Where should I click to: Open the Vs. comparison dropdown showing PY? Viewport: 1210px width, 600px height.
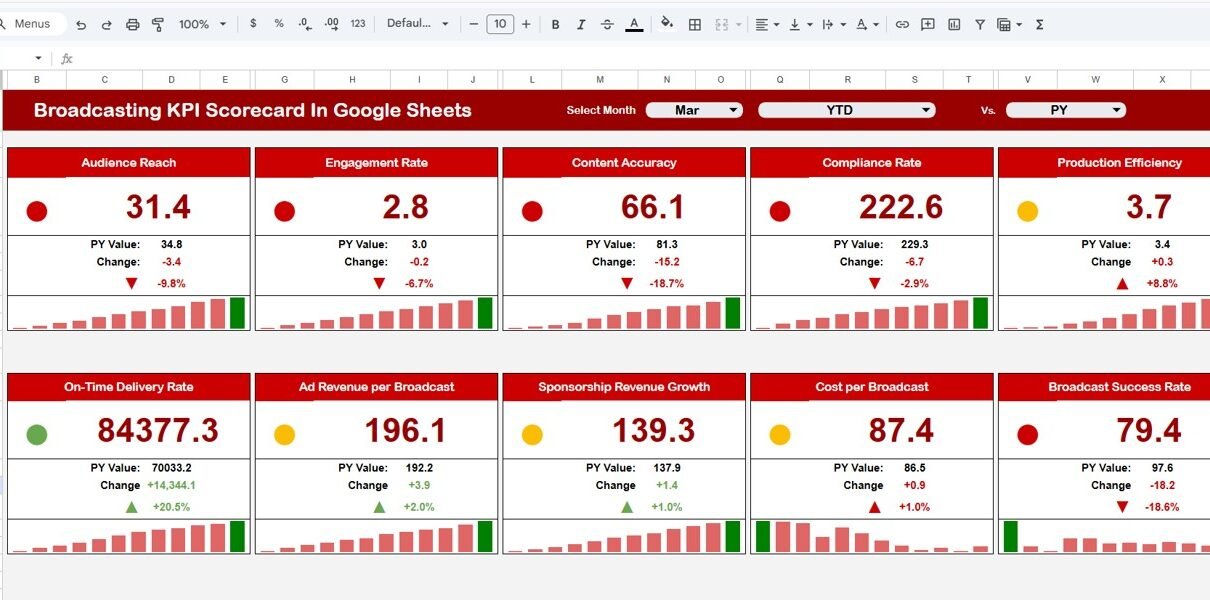click(x=1065, y=110)
